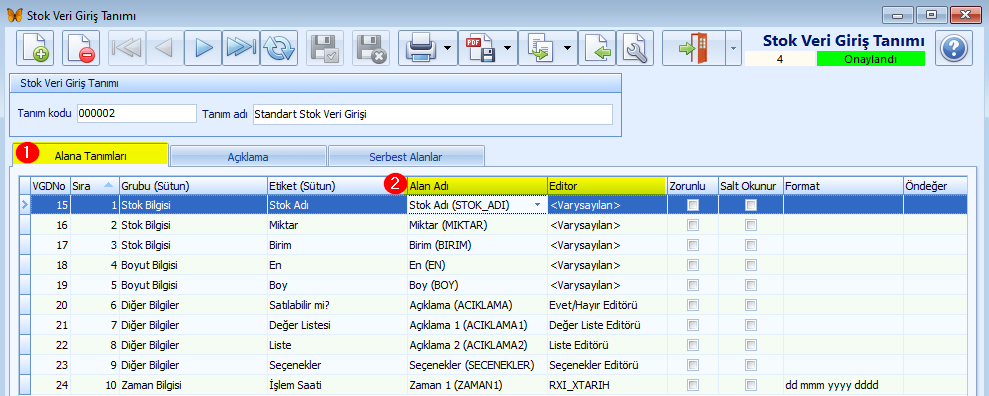This screenshot has height=396, width=989.
Task: Toggle Salt Okunur checkbox in Boy row
Action: [x=751, y=285]
